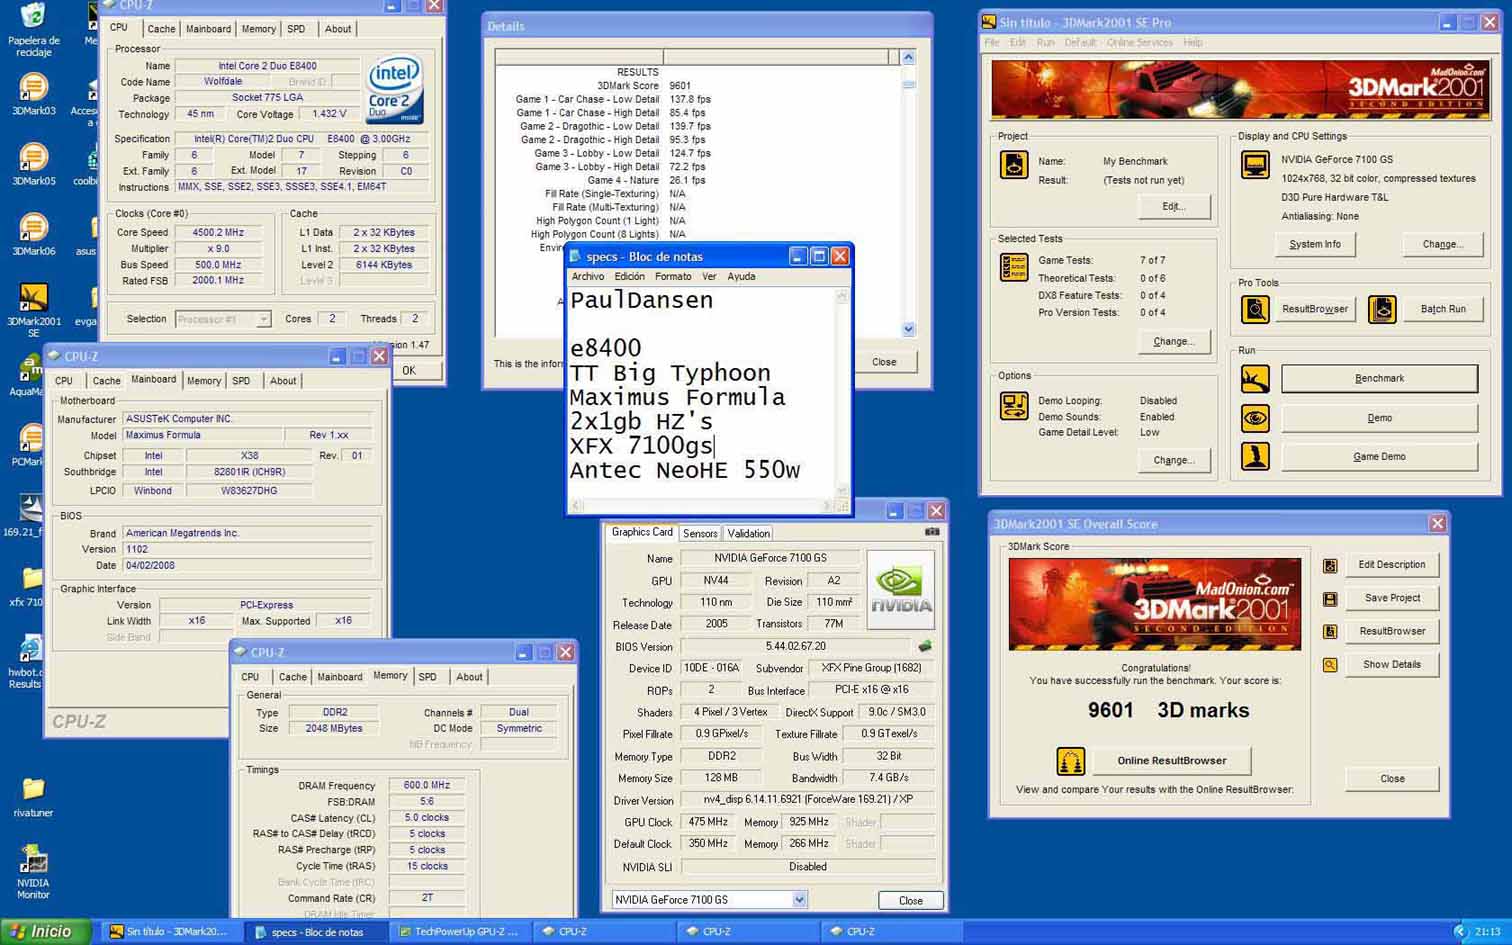Click the Driver Version field in GPU-Z

coord(807,800)
